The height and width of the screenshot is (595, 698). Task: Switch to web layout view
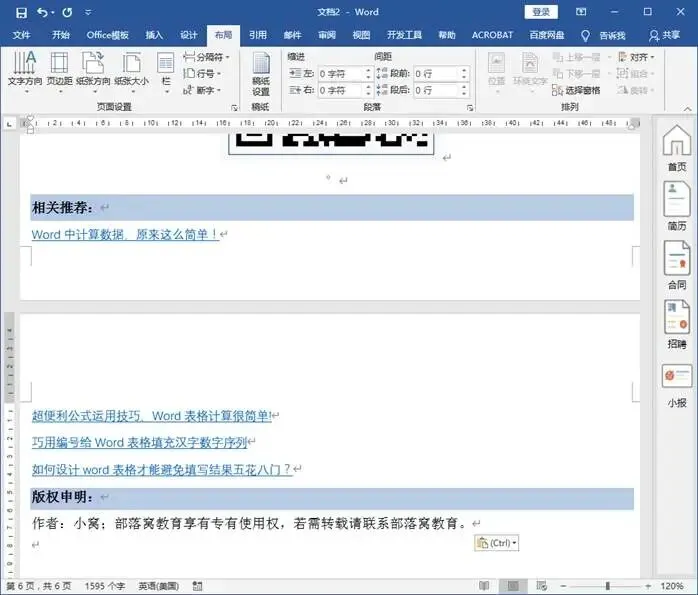tap(541, 586)
